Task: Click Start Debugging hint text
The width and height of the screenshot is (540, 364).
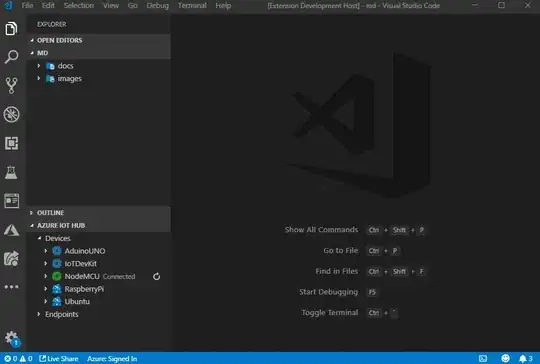Action: coord(329,292)
